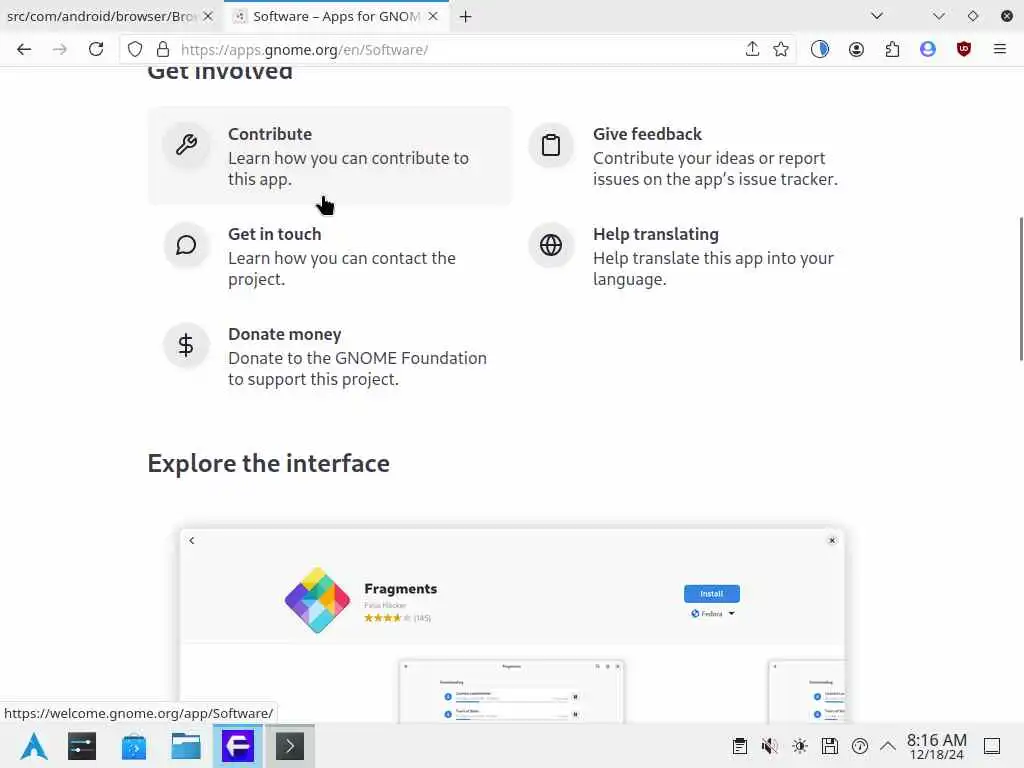1024x768 pixels.
Task: Open the terminal taskbar icon
Action: [290, 746]
